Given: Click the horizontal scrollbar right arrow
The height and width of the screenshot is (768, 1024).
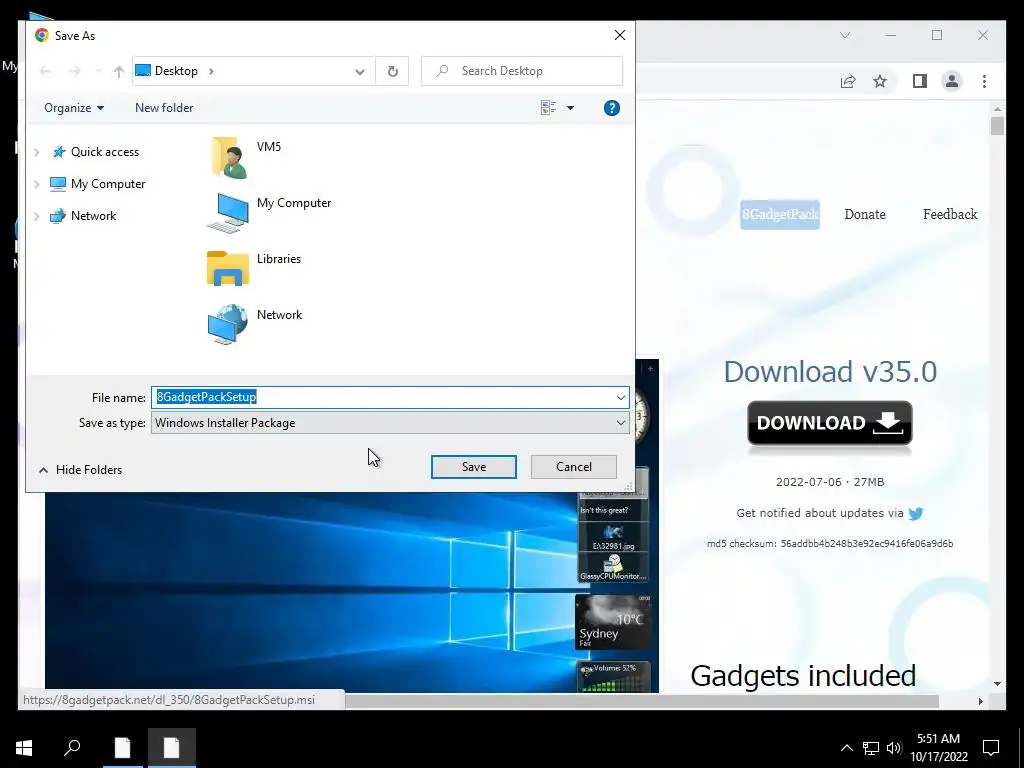Looking at the screenshot, I should click(980, 701).
